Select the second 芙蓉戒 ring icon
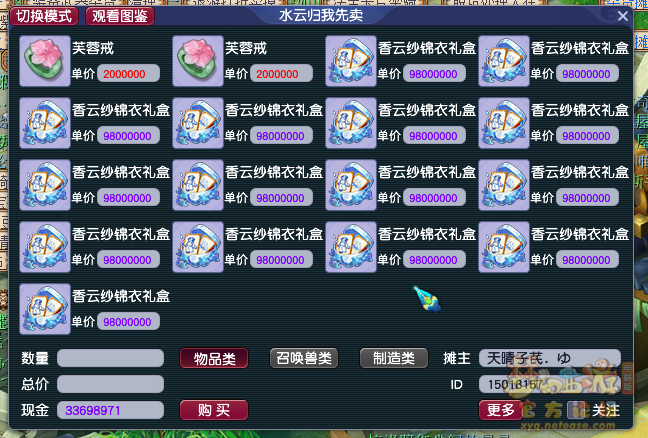 click(198, 61)
